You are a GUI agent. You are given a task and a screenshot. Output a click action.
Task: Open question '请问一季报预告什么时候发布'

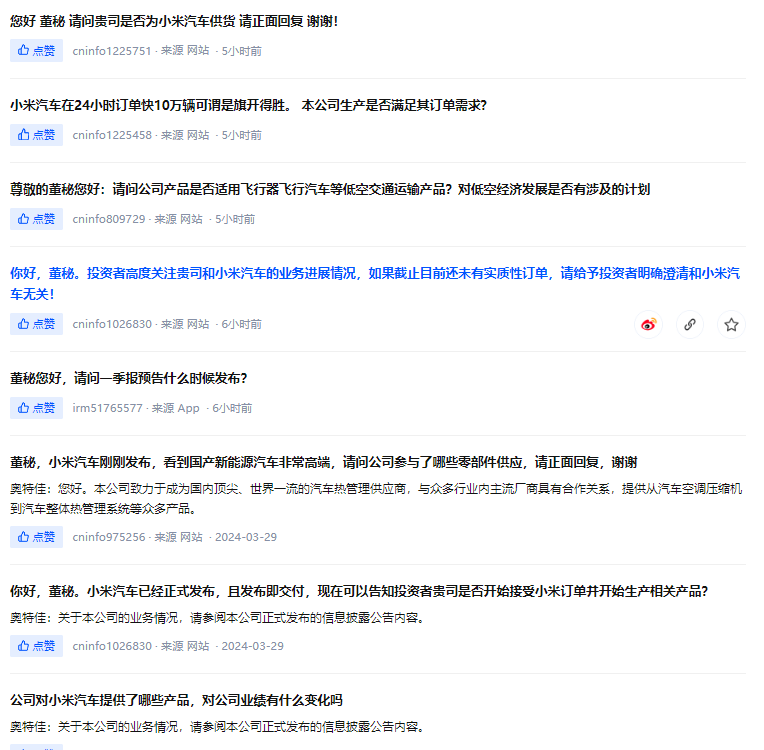(129, 378)
